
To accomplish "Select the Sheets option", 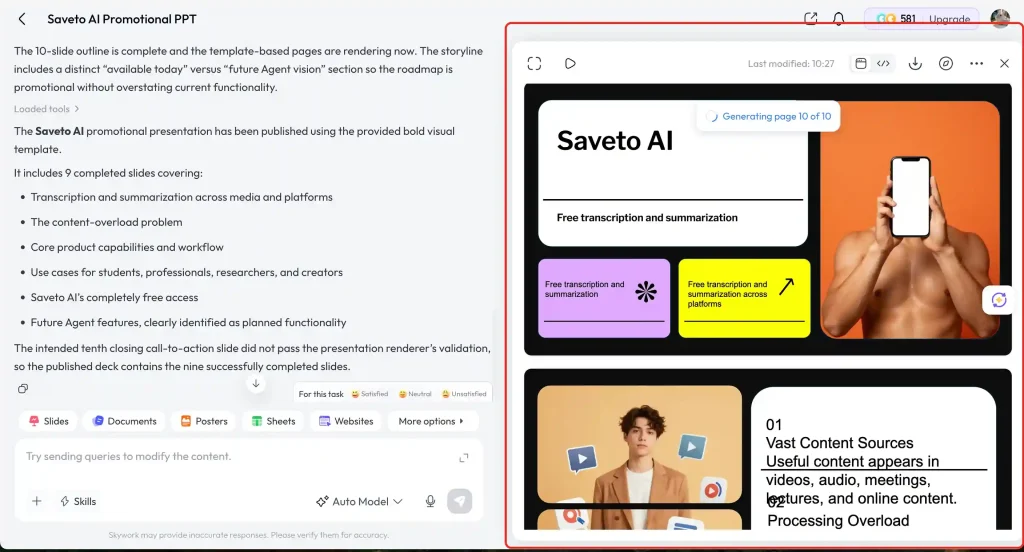I will (x=274, y=421).
